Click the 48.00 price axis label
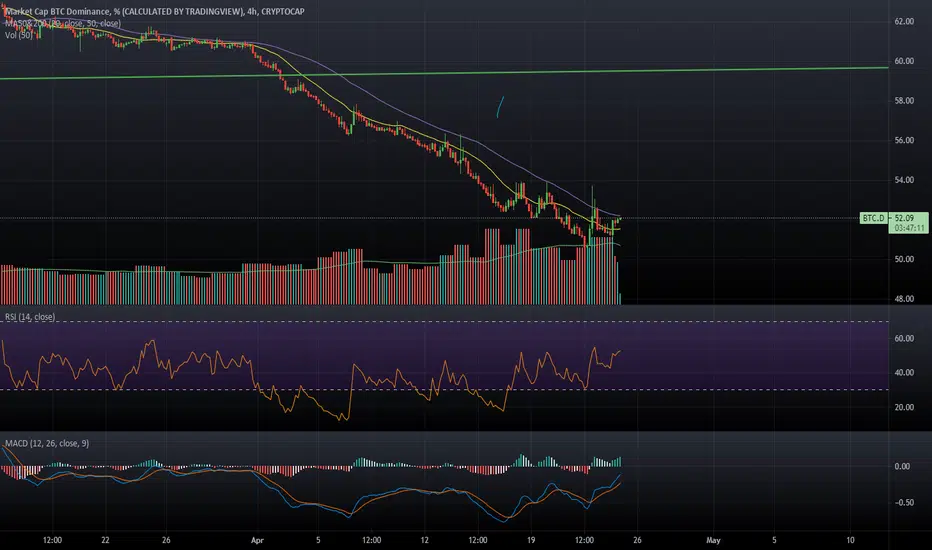This screenshot has width=932, height=550. coord(904,299)
